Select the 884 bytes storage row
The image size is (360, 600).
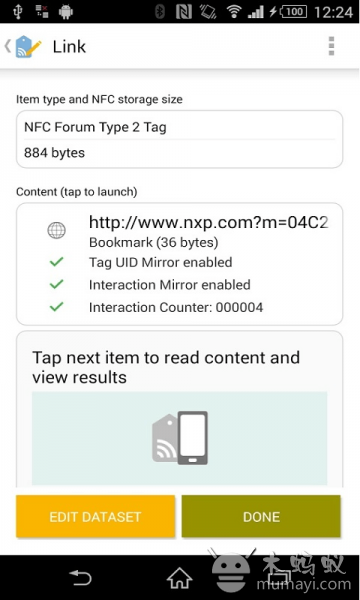click(179, 153)
